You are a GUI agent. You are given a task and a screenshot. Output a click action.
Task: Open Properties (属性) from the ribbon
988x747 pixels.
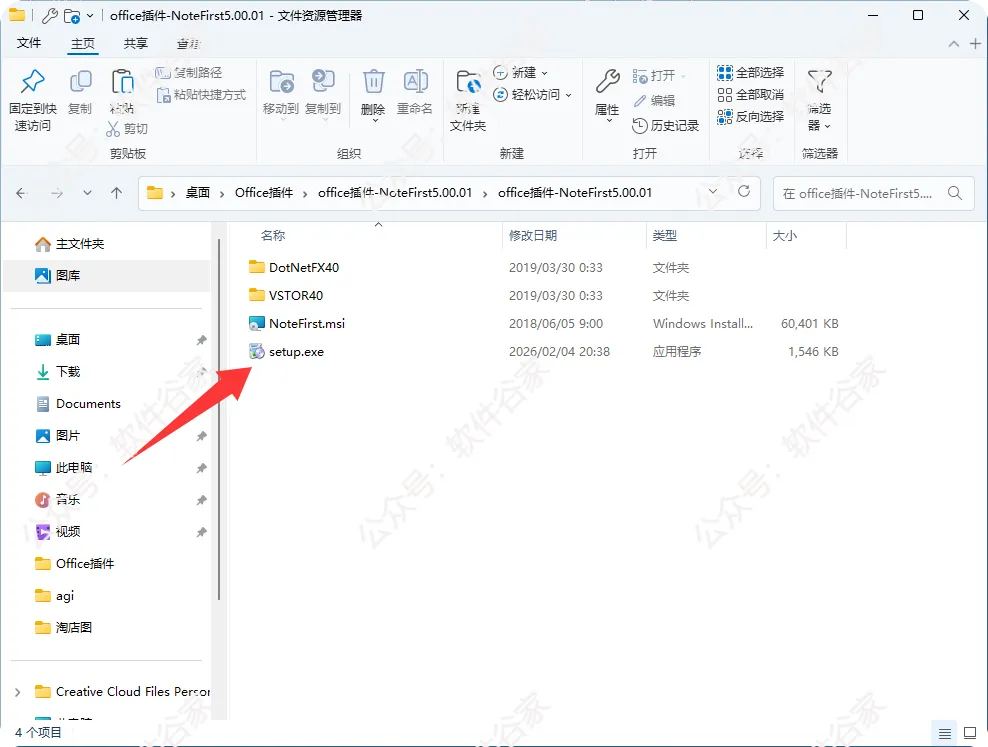coord(607,95)
